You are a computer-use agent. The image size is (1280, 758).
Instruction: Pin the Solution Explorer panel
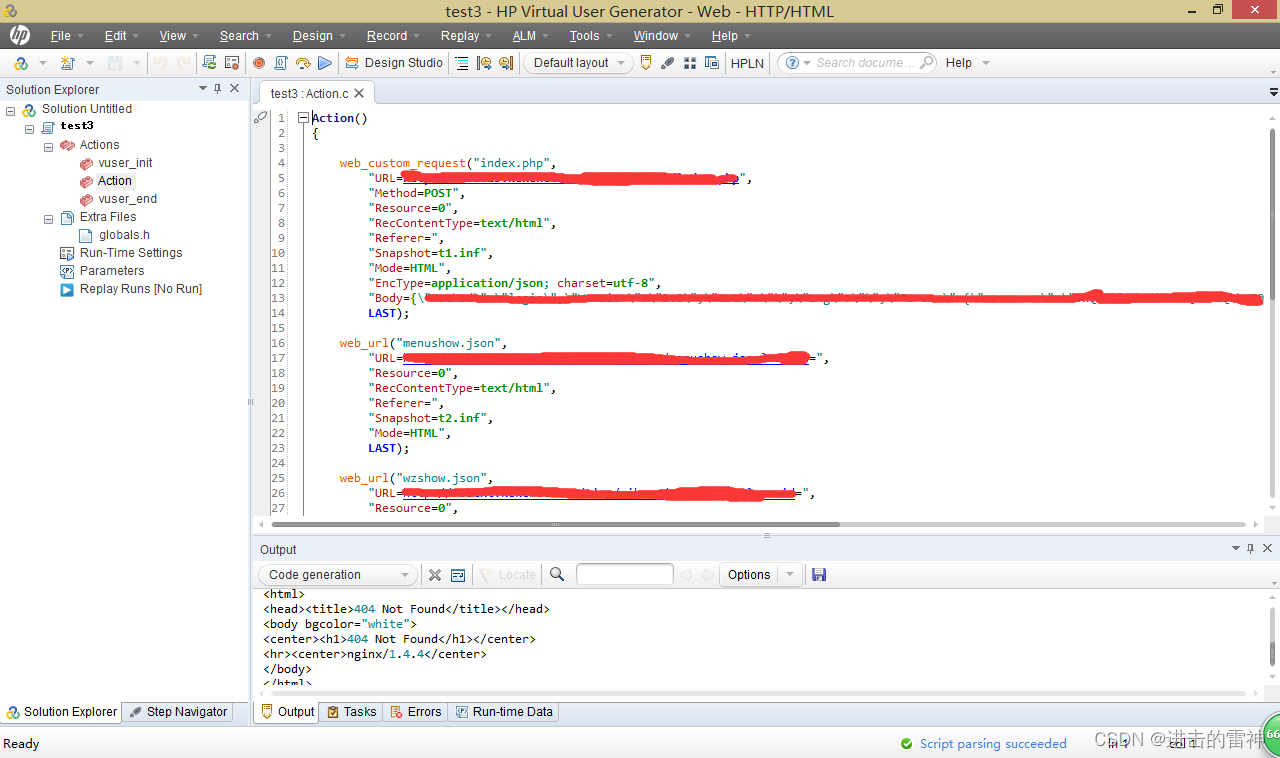[x=218, y=89]
